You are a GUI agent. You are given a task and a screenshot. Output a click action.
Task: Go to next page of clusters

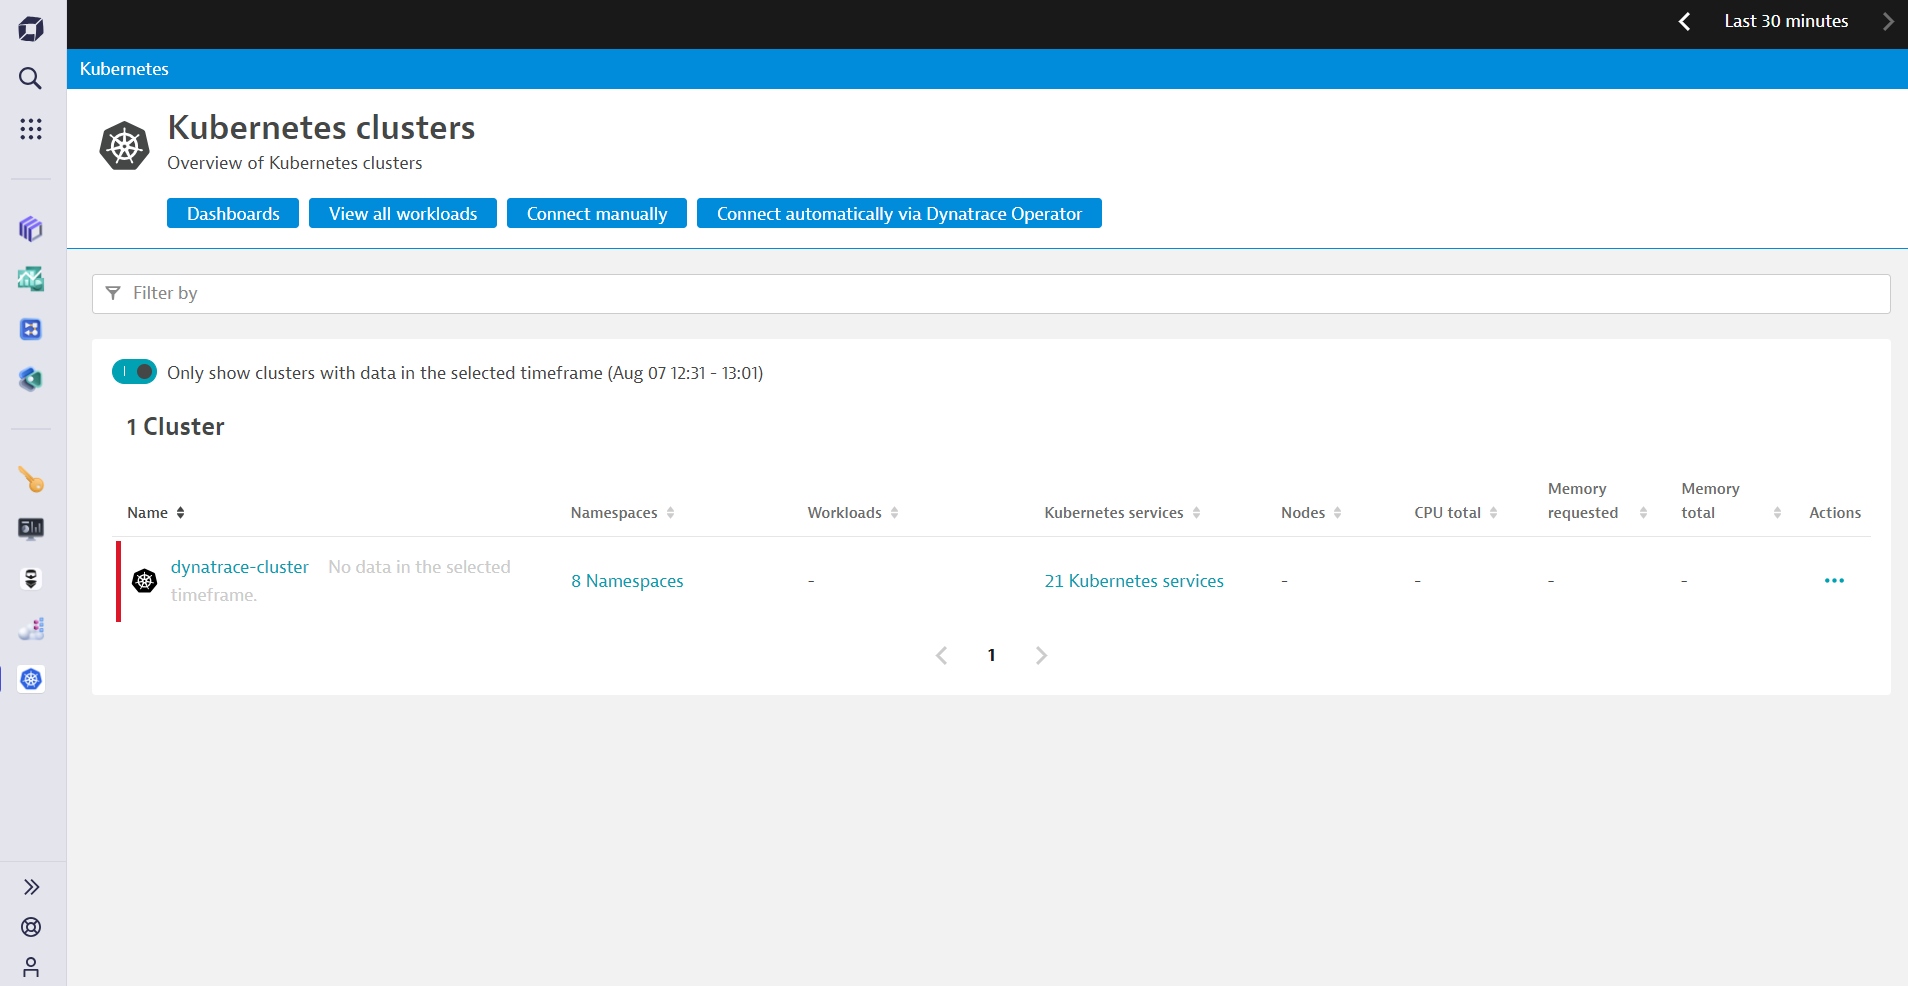click(x=1041, y=656)
